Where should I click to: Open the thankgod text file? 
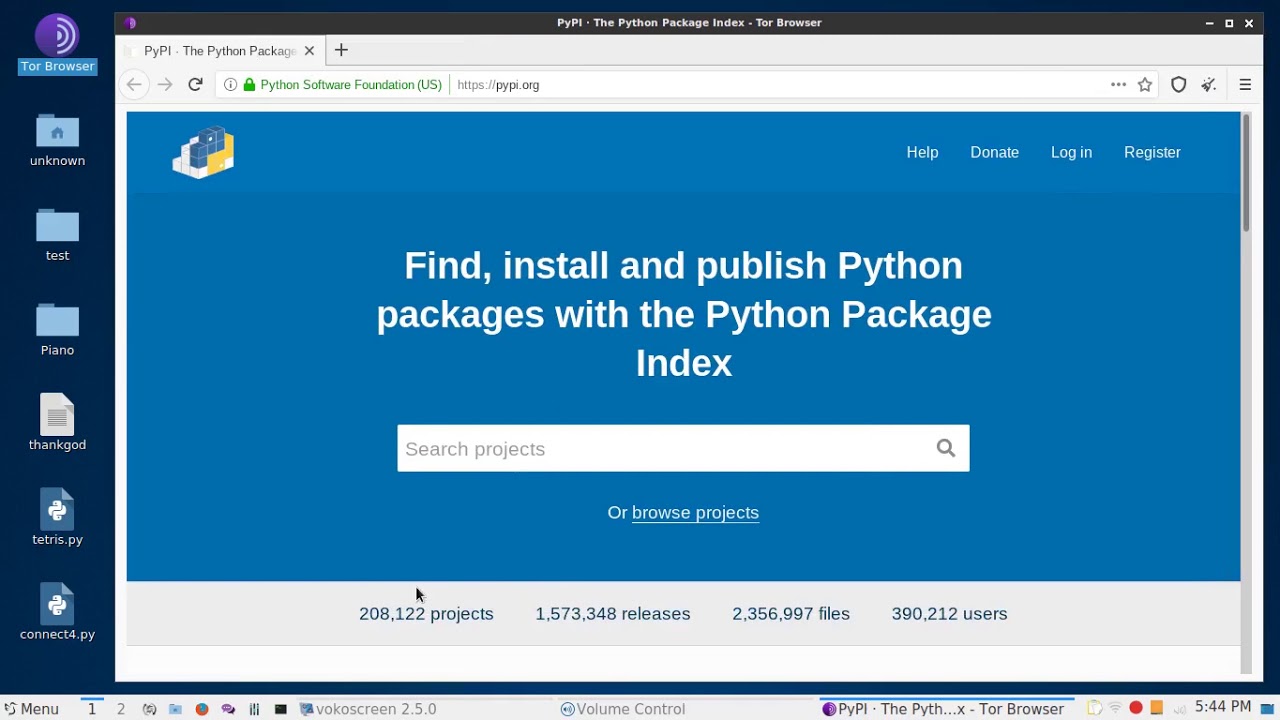click(57, 422)
